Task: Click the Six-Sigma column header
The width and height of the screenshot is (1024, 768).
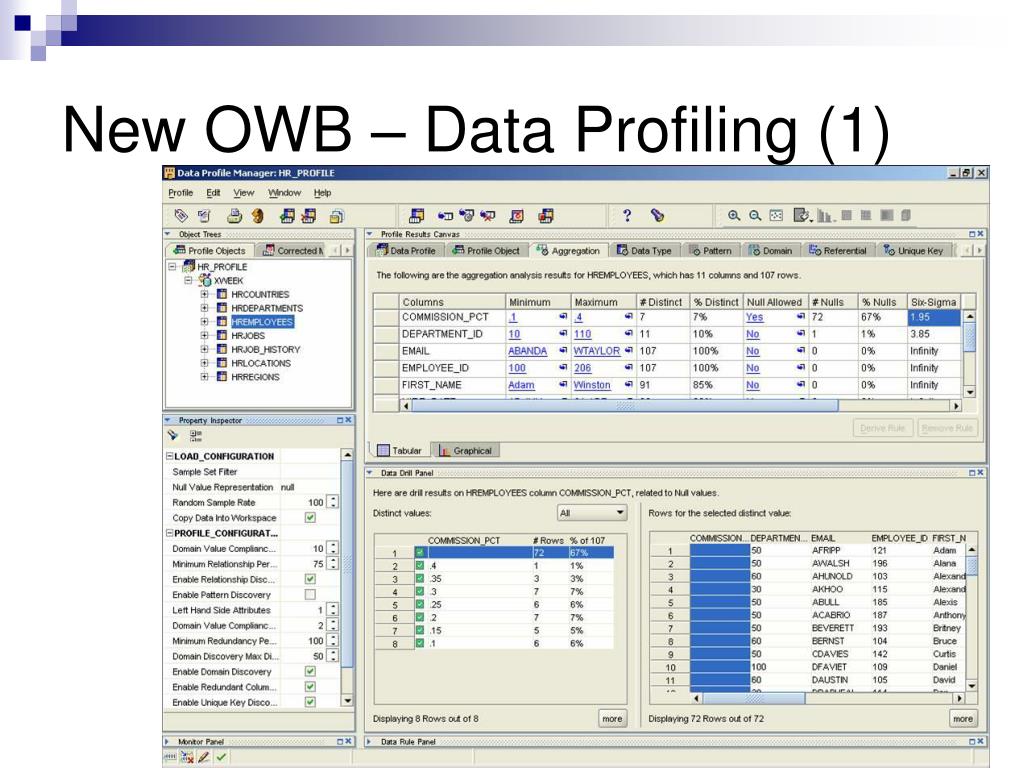Action: tap(934, 302)
